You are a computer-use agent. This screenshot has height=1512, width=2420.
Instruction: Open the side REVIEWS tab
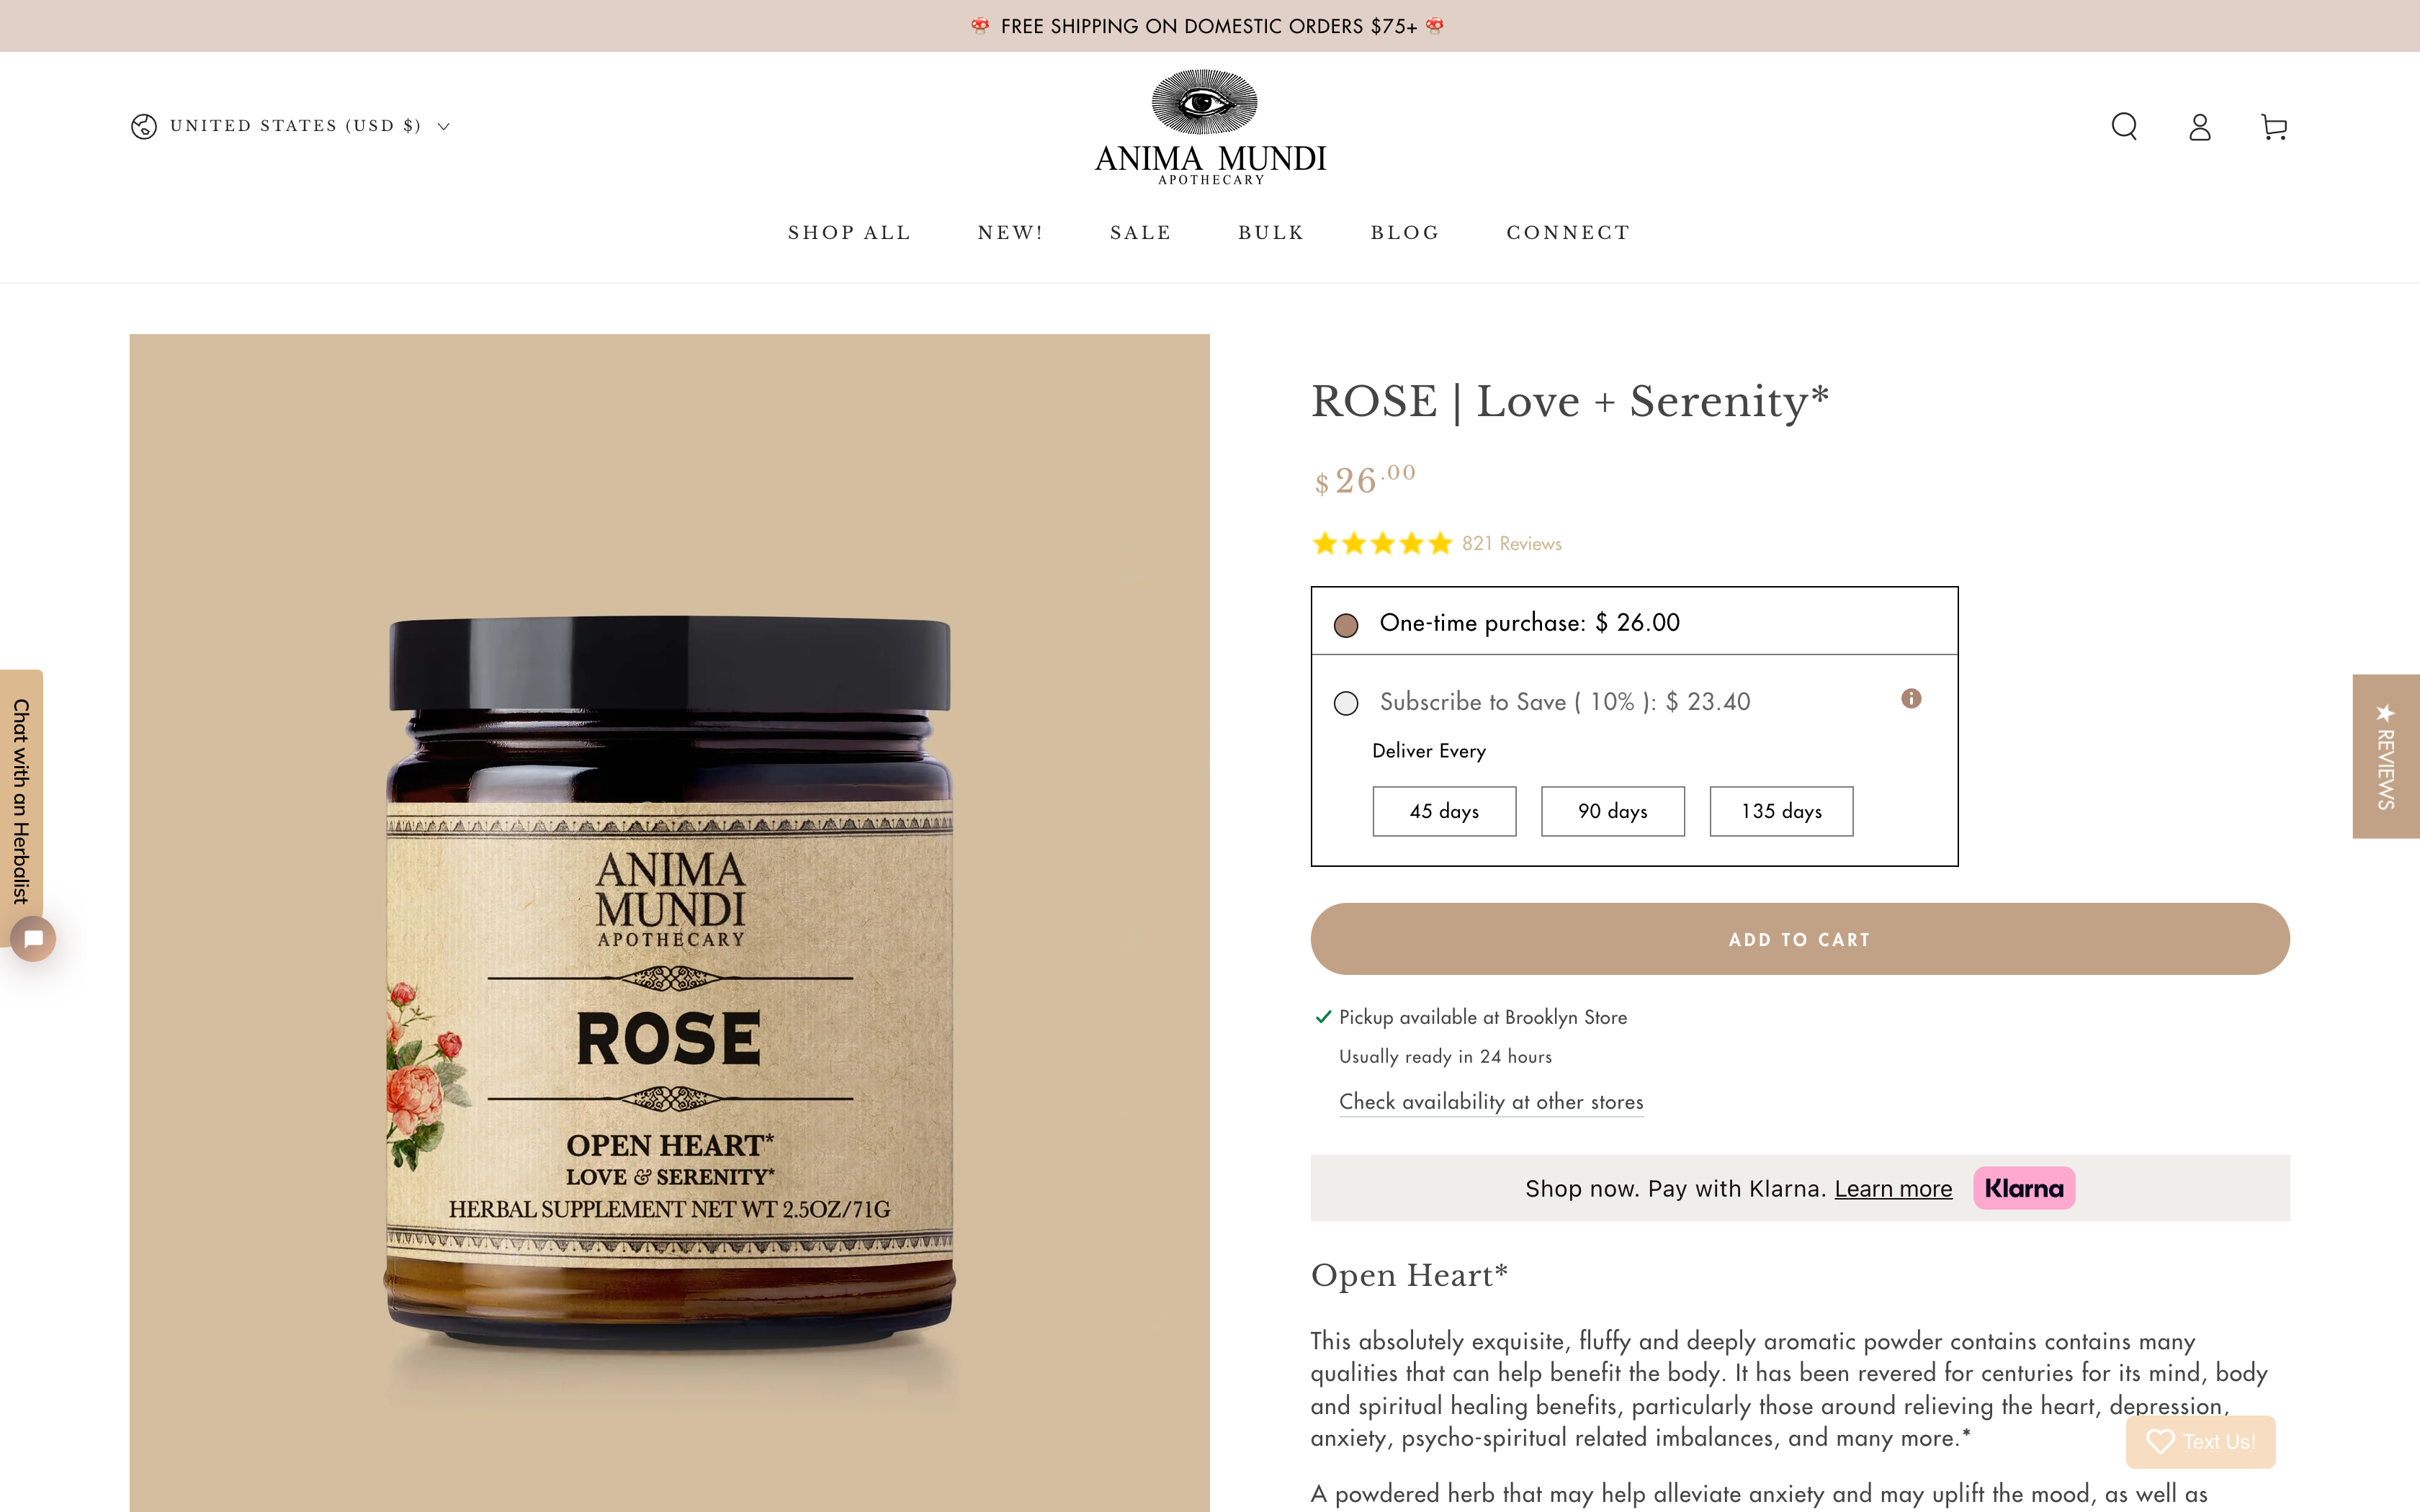coord(2386,756)
